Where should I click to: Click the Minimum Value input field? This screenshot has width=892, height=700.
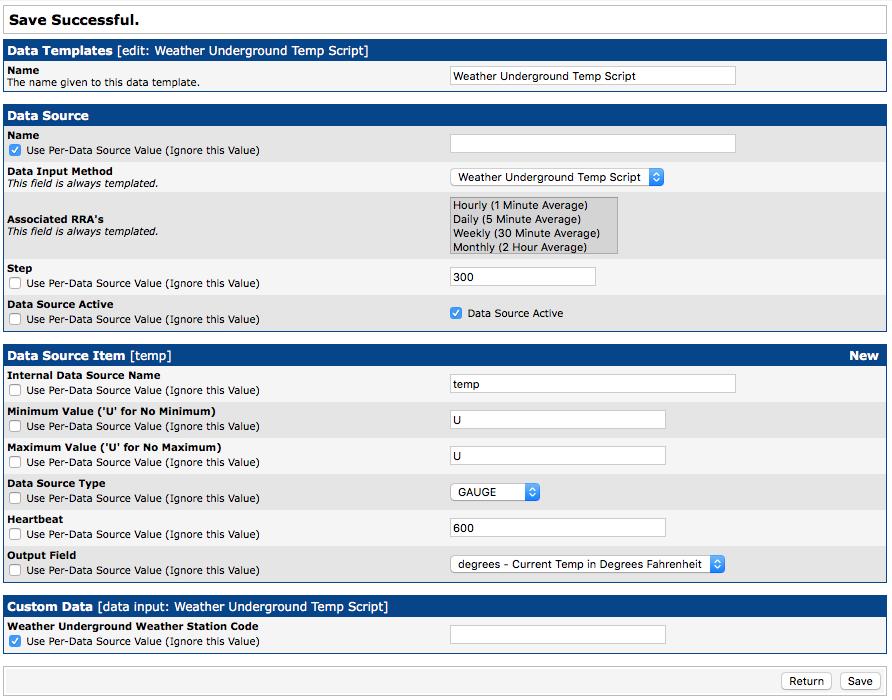pos(557,420)
